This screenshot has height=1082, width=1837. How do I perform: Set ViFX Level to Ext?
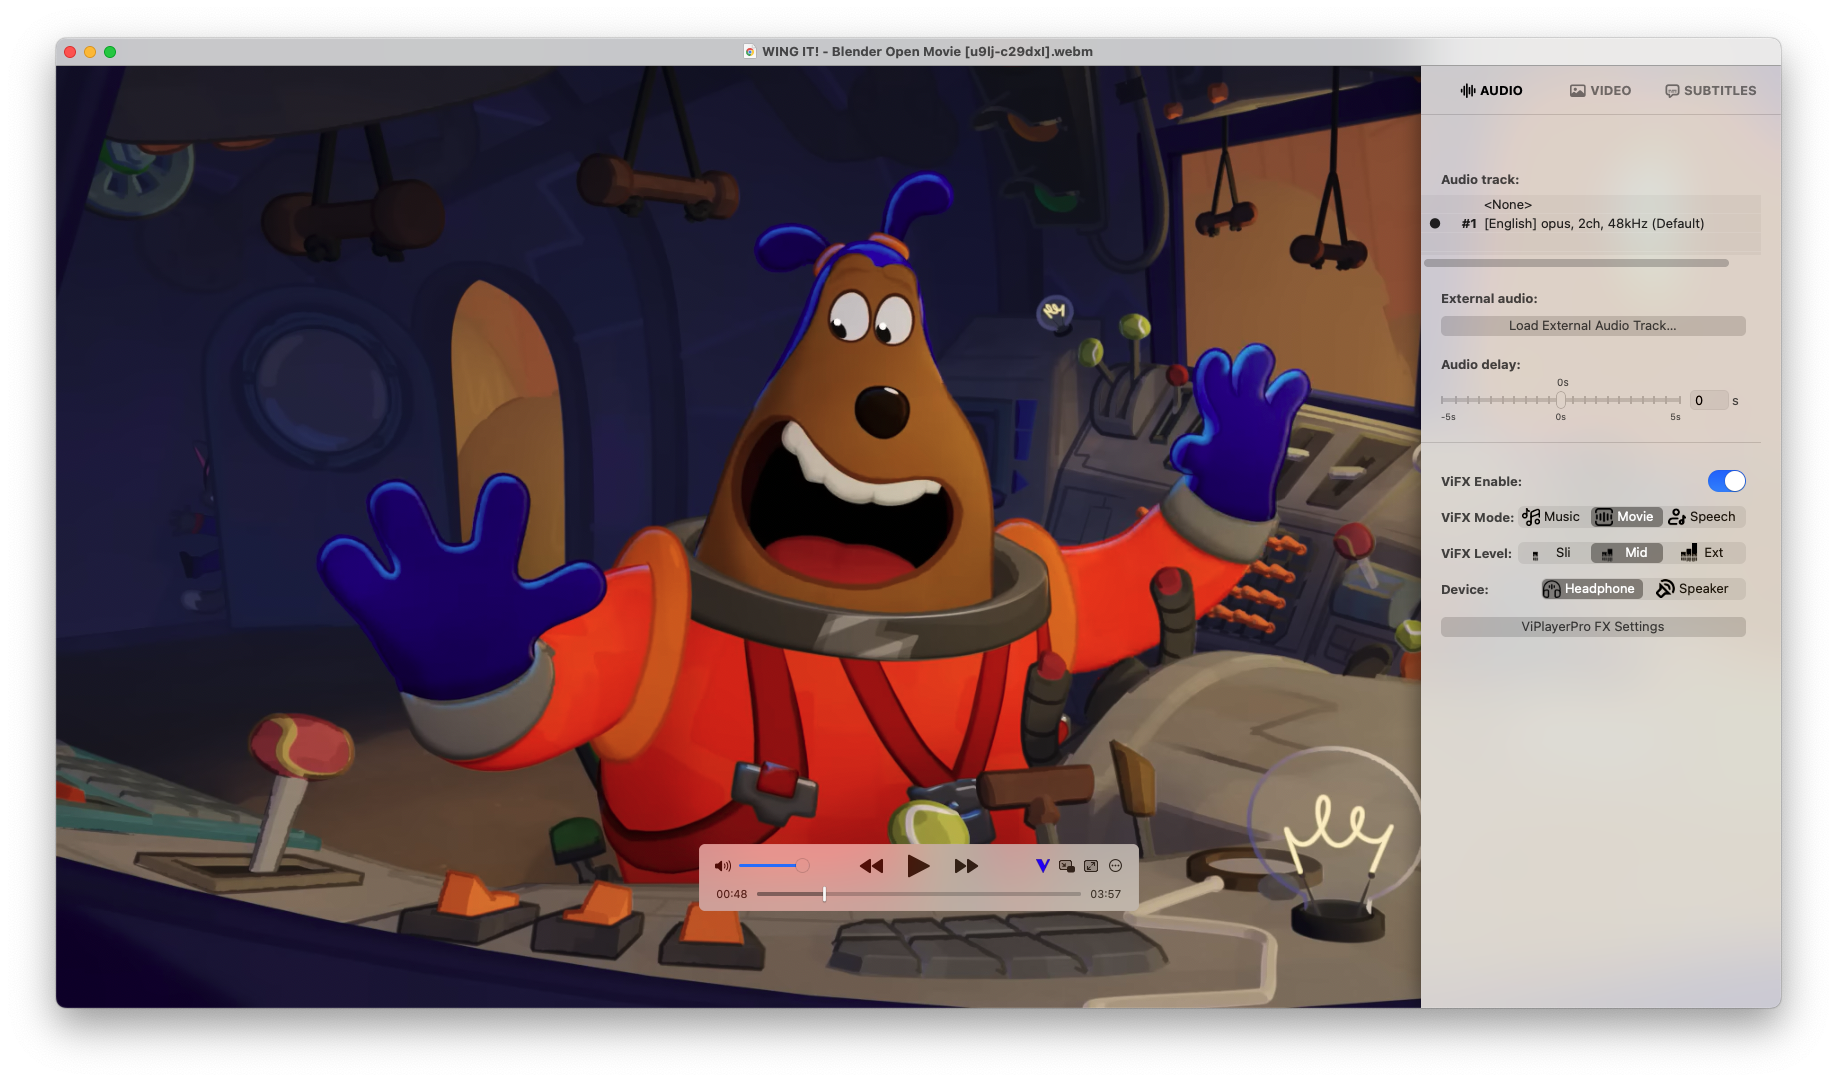[1703, 553]
